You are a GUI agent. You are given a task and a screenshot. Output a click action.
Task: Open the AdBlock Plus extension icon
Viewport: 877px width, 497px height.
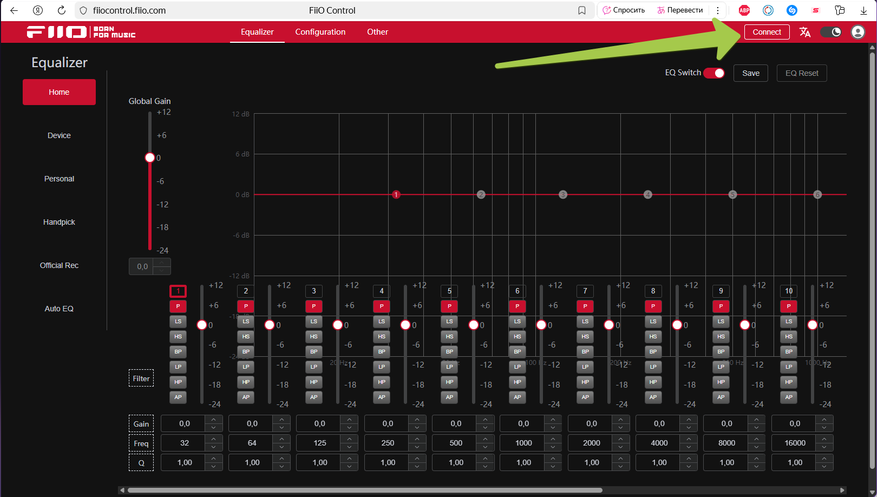744,10
